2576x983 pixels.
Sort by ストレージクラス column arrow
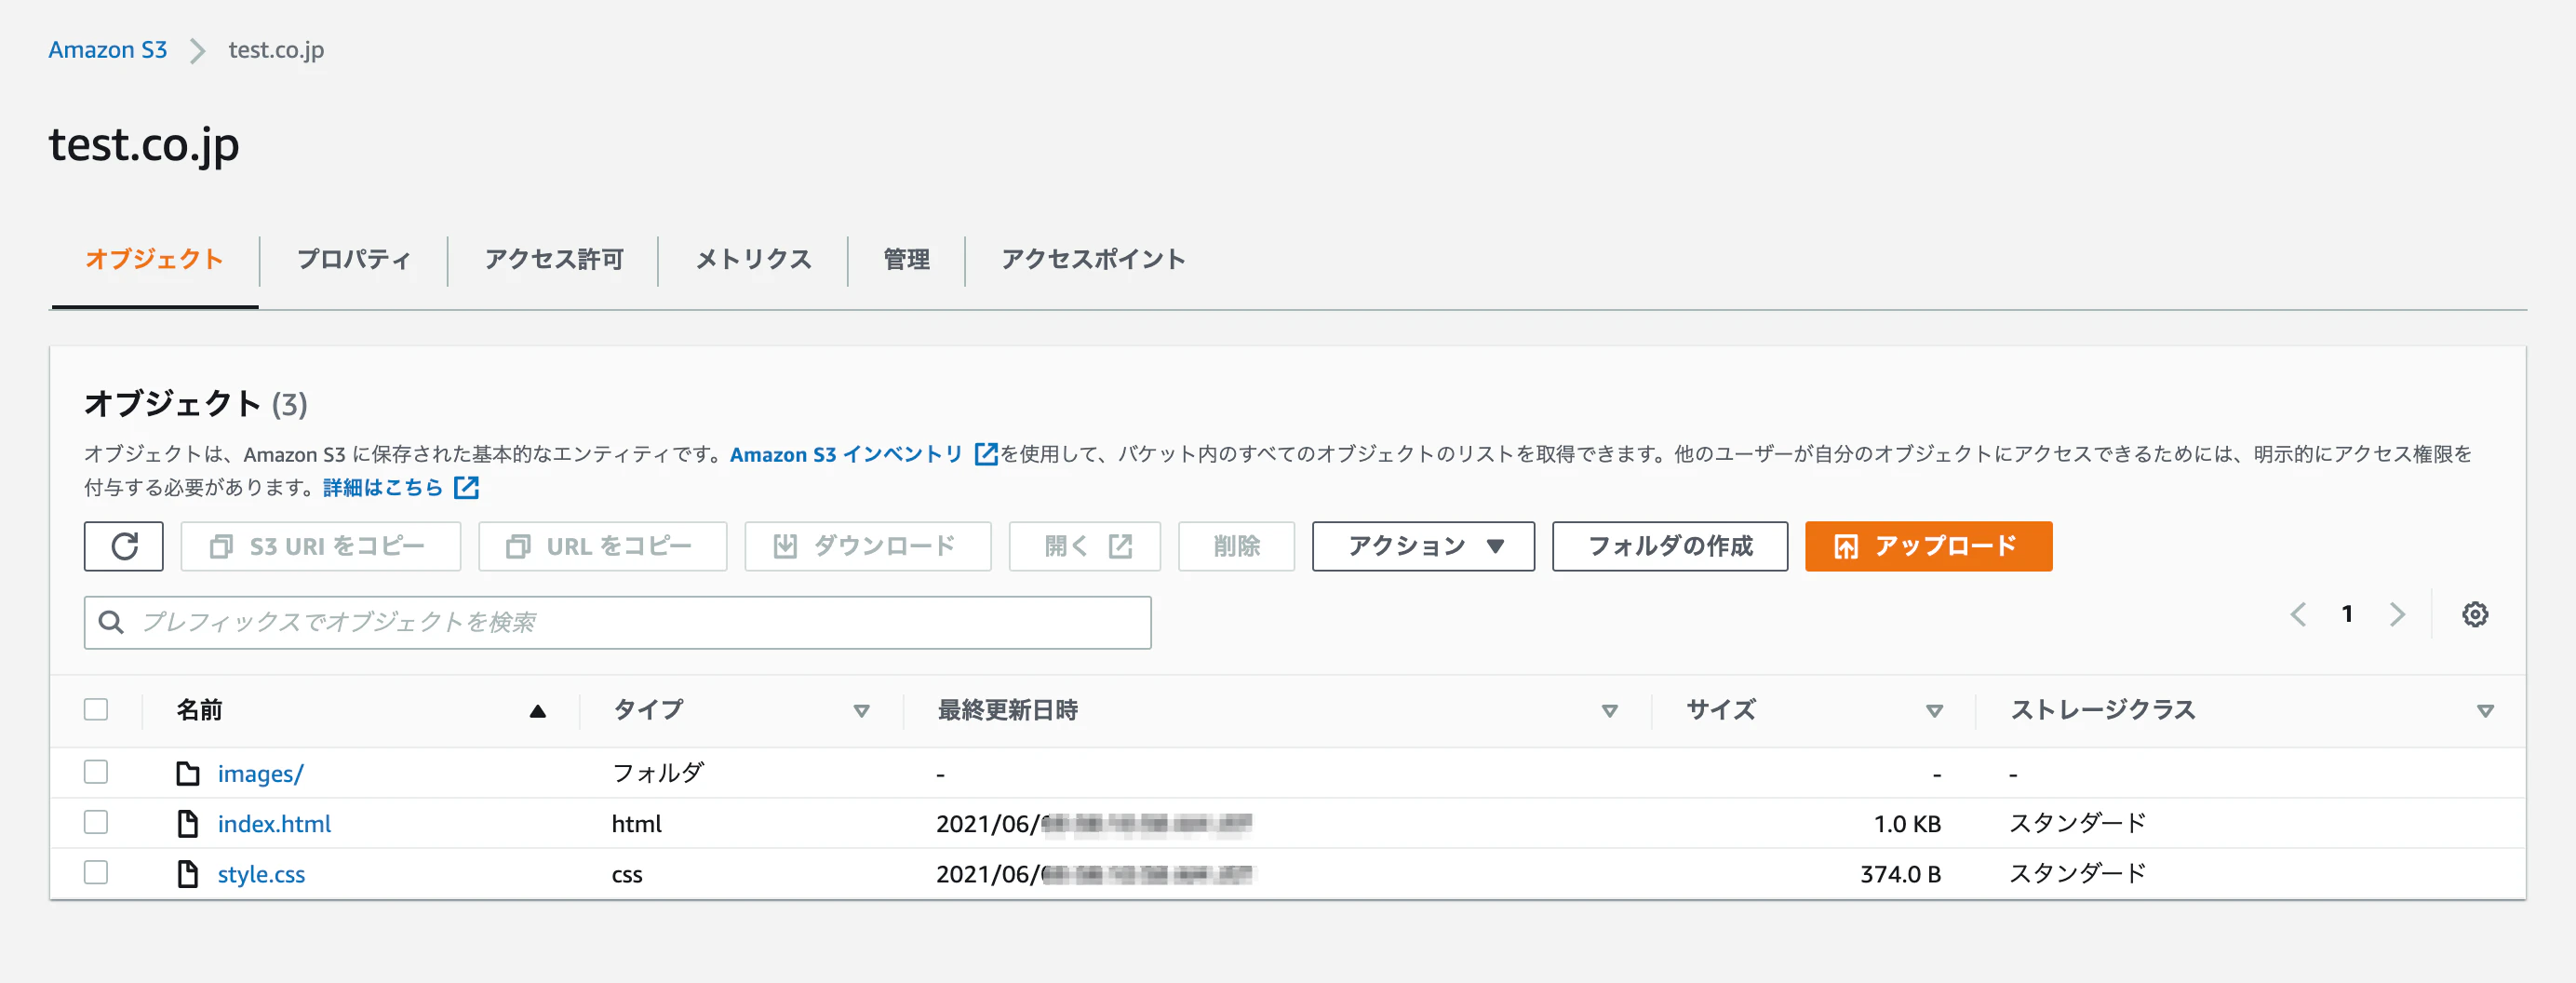[x=2485, y=711]
